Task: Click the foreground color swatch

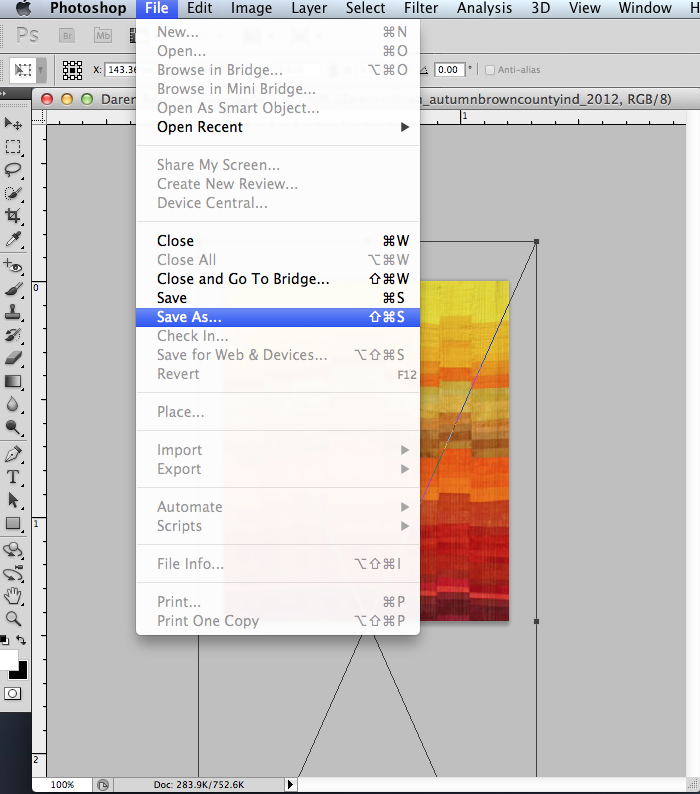Action: 9,660
